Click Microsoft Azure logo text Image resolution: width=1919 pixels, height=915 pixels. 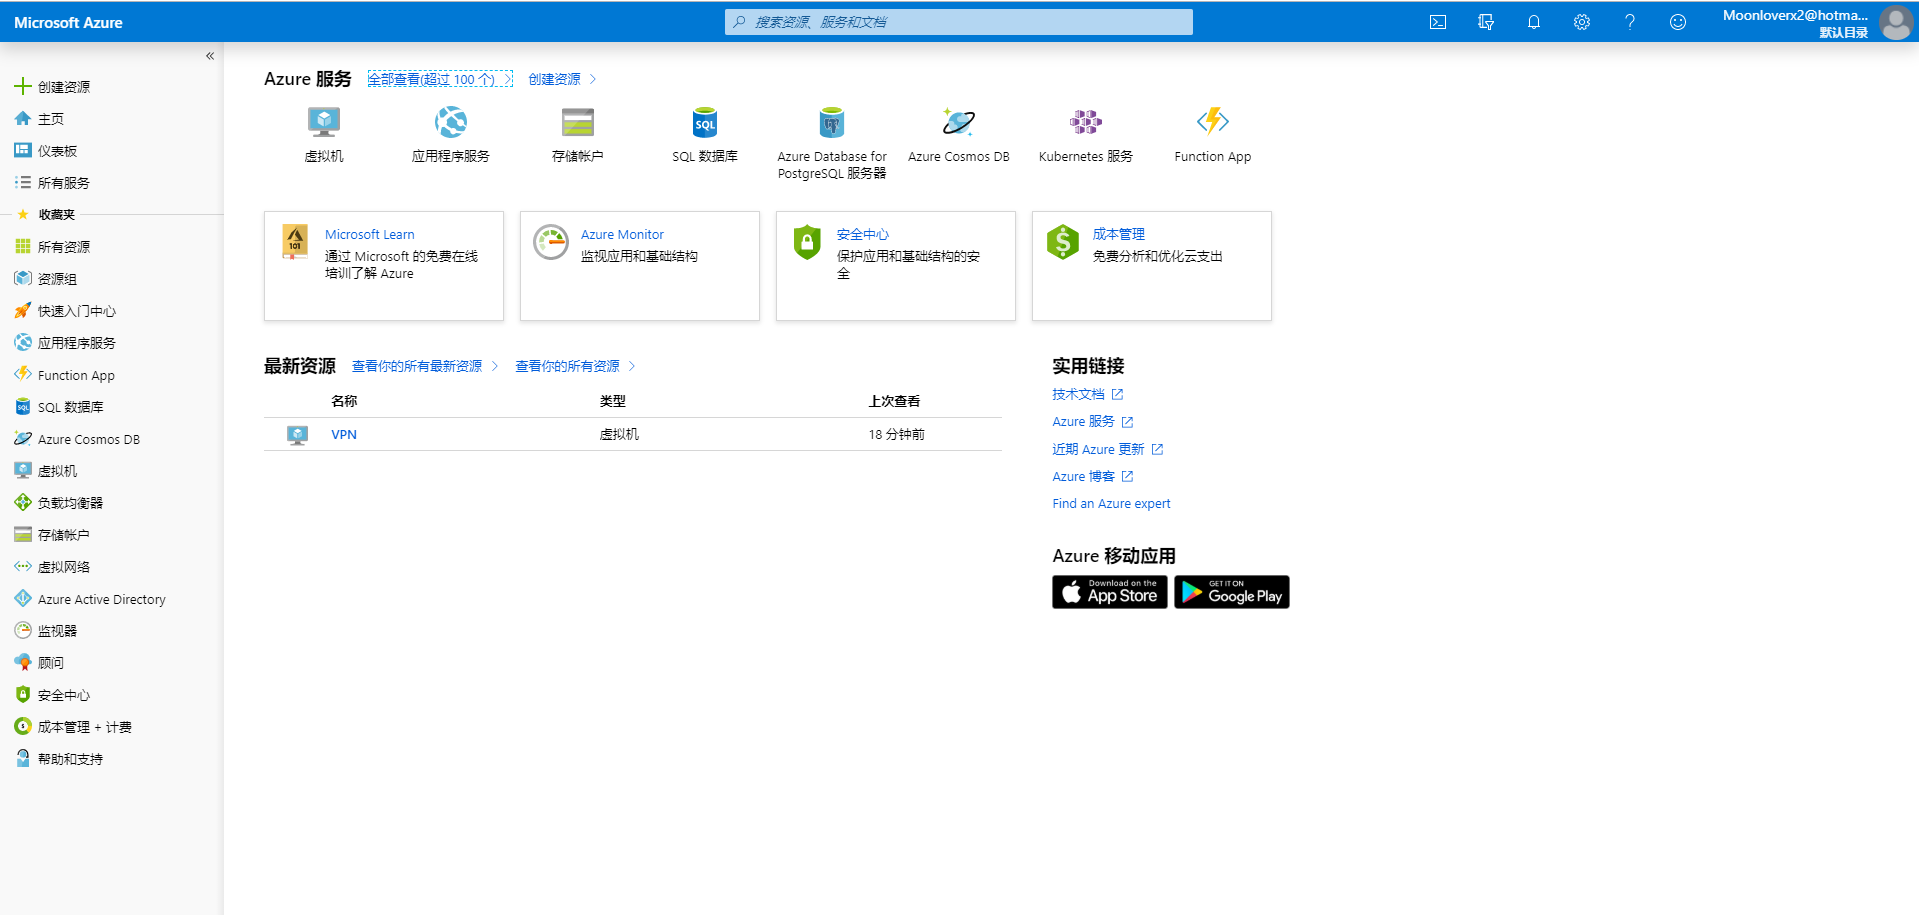pyautogui.click(x=68, y=22)
